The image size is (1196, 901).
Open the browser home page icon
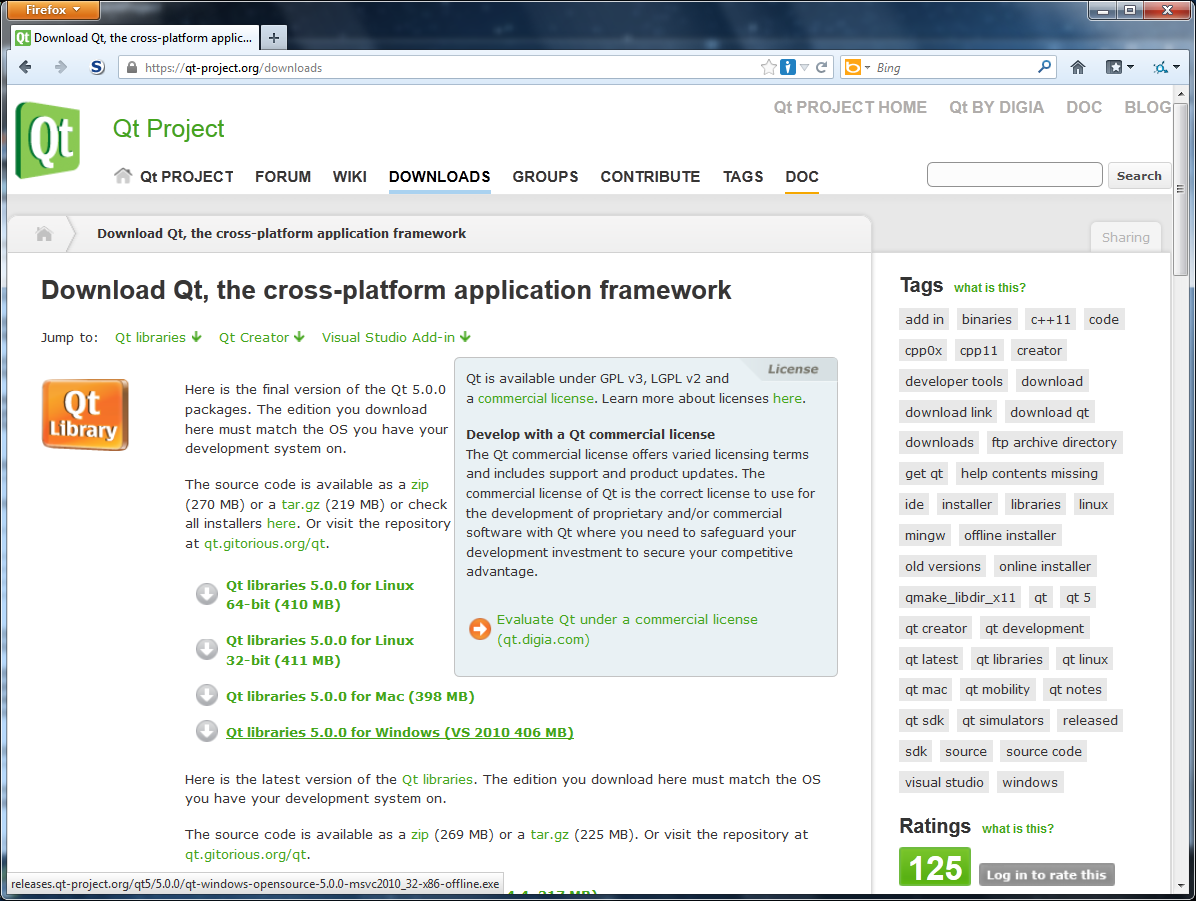click(1078, 67)
